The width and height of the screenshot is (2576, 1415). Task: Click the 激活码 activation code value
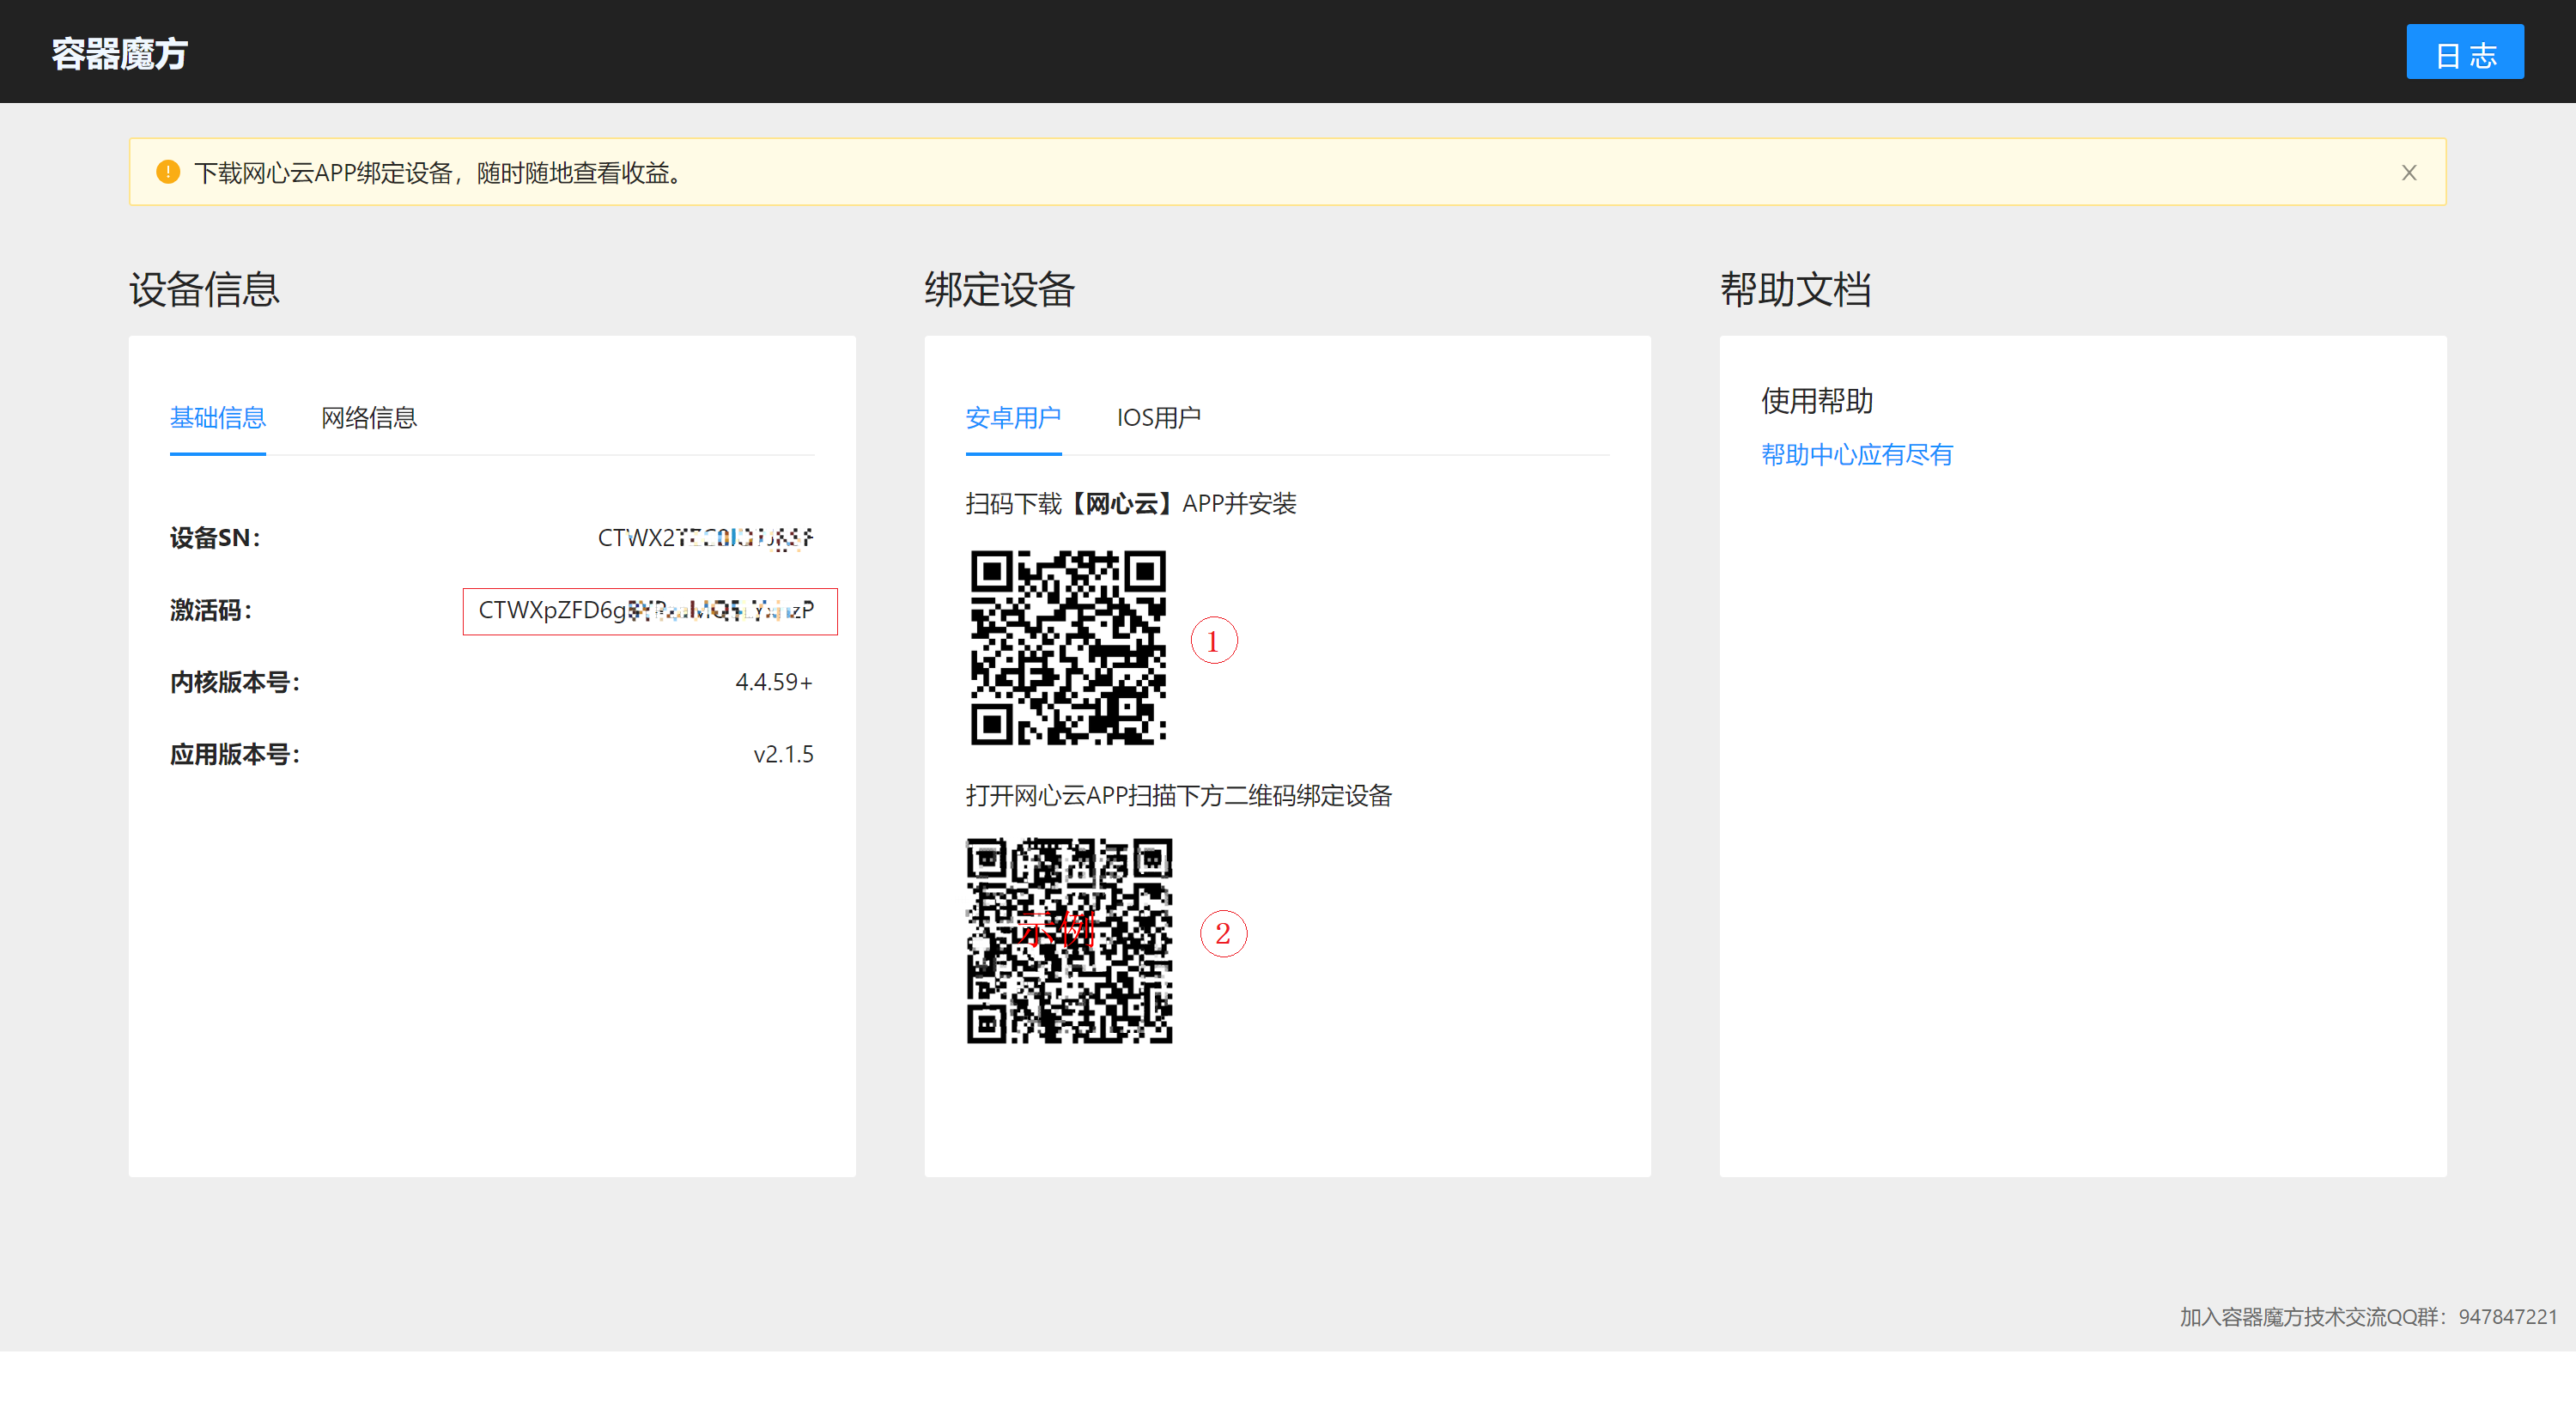click(647, 610)
